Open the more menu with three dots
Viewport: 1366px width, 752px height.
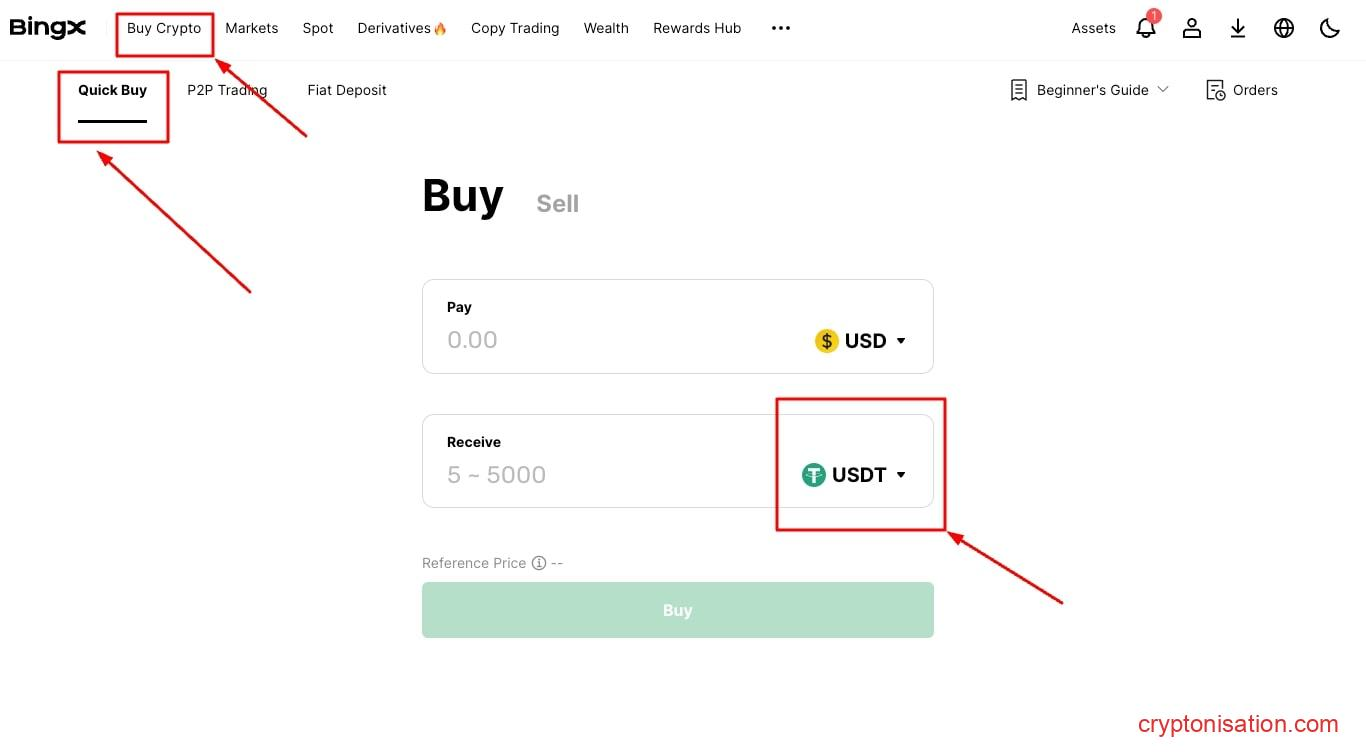click(x=780, y=28)
